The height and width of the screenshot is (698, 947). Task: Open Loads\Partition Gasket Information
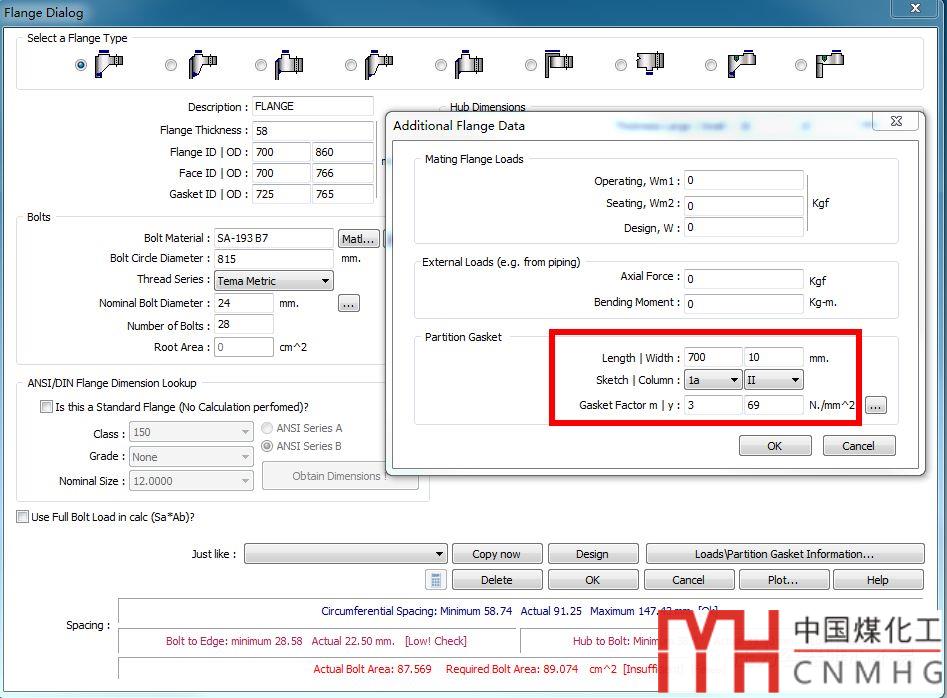[x=785, y=554]
